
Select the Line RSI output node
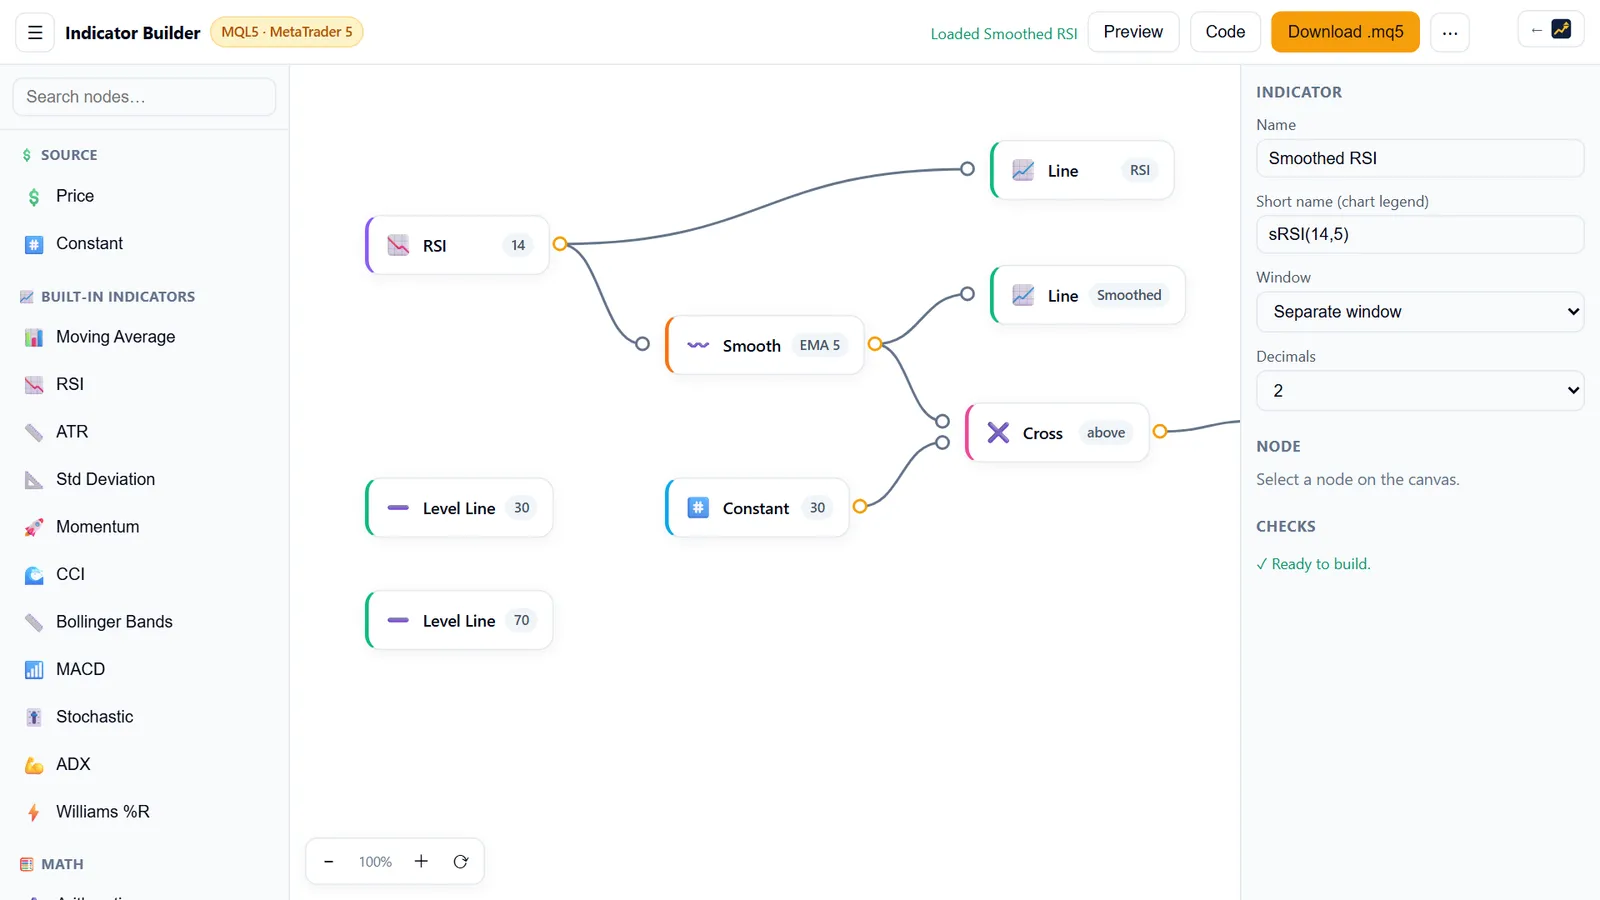1082,170
